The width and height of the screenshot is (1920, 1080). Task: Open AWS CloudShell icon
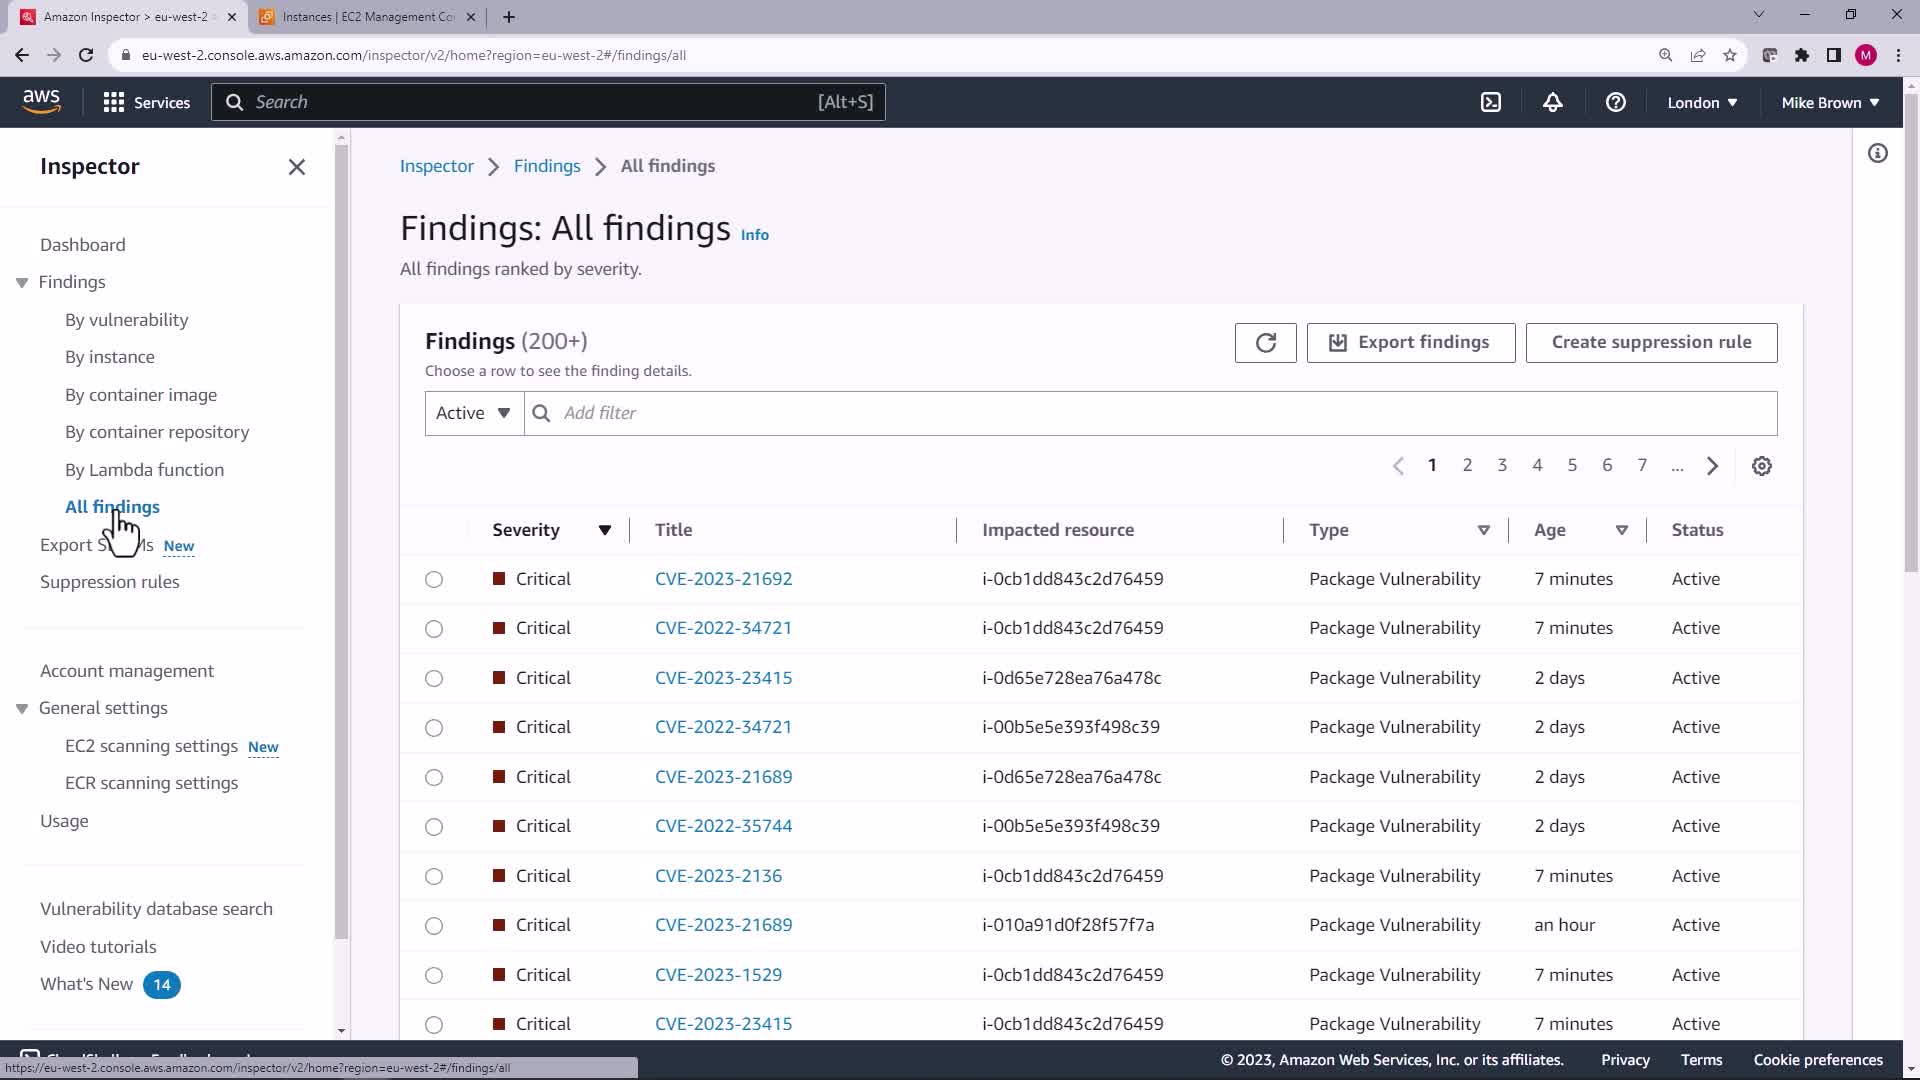click(1491, 102)
